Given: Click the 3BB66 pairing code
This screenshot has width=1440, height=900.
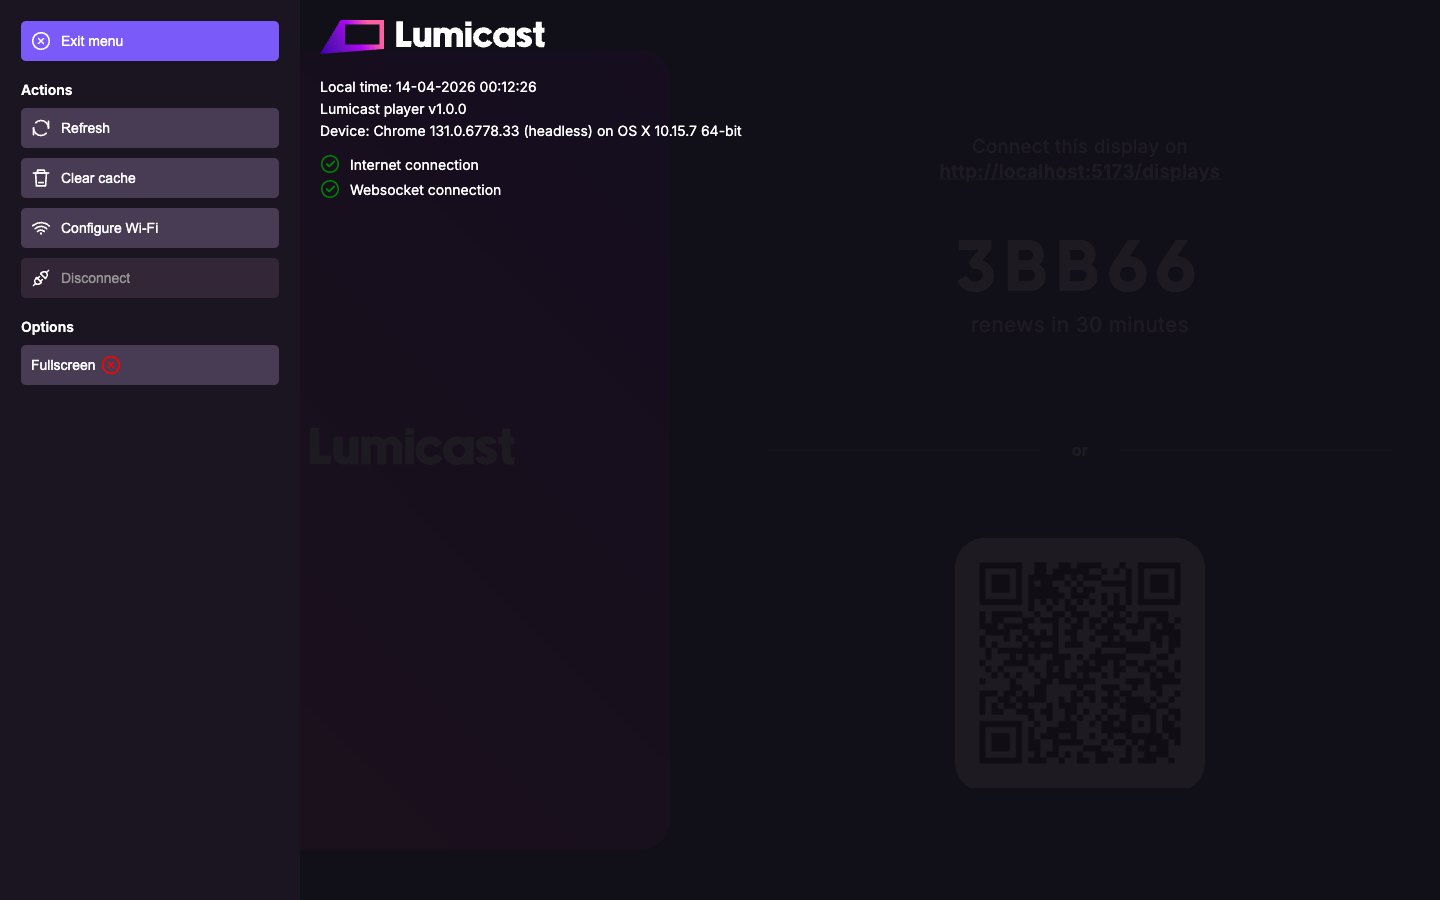Looking at the screenshot, I should 1078,267.
